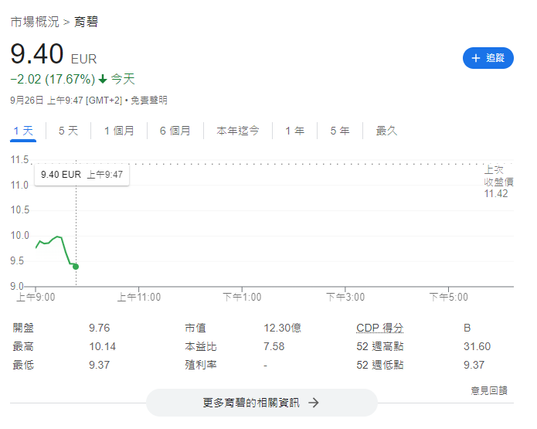
Task: Click the 意見回饋 feedback link
Action: pyautogui.click(x=489, y=390)
